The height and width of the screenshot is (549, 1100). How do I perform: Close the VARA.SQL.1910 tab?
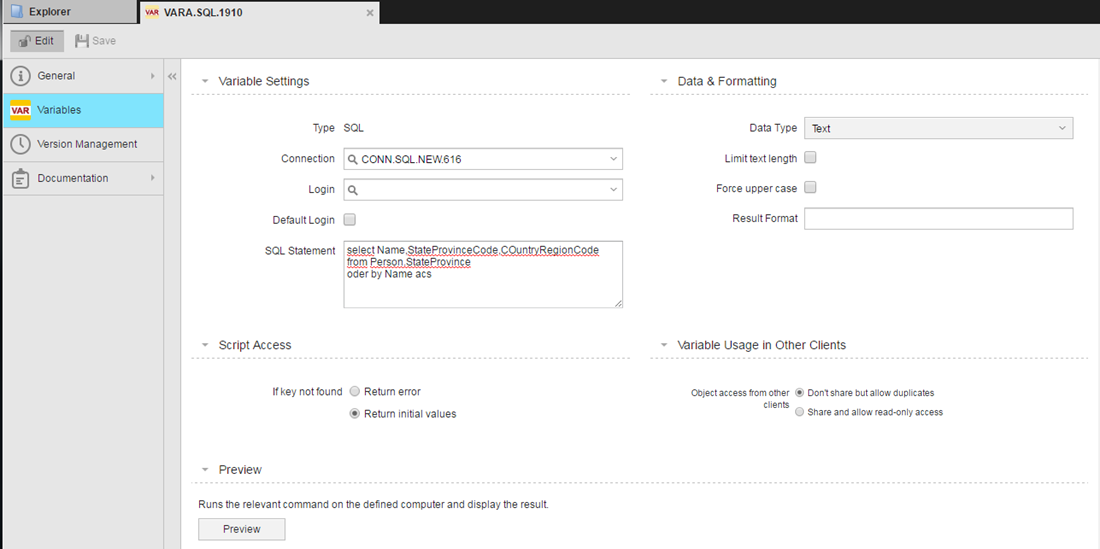click(x=370, y=13)
